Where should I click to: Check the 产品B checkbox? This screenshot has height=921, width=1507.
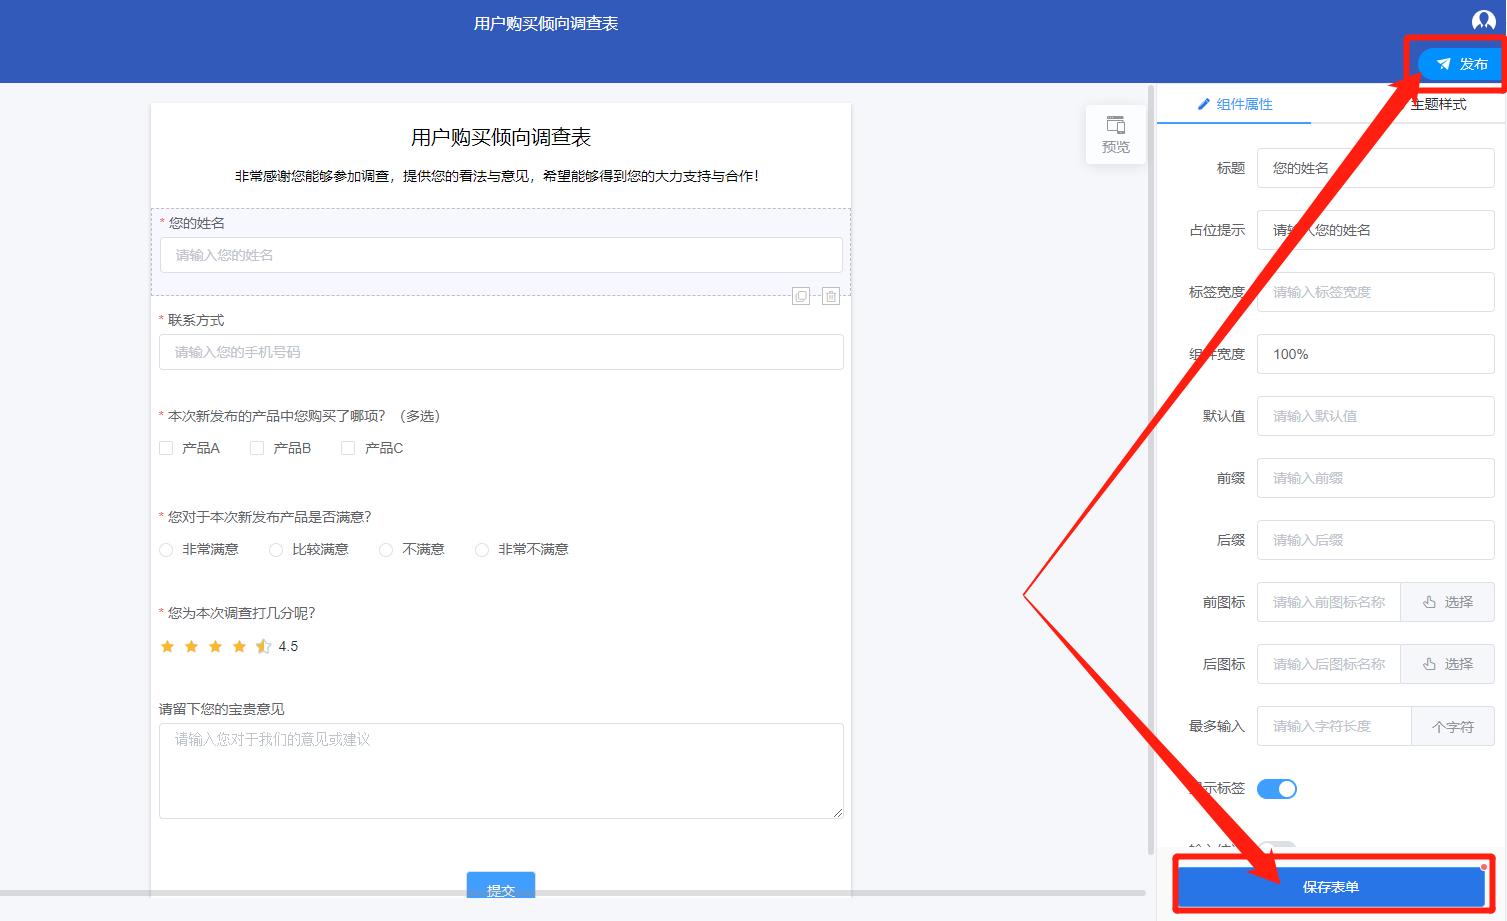(256, 448)
